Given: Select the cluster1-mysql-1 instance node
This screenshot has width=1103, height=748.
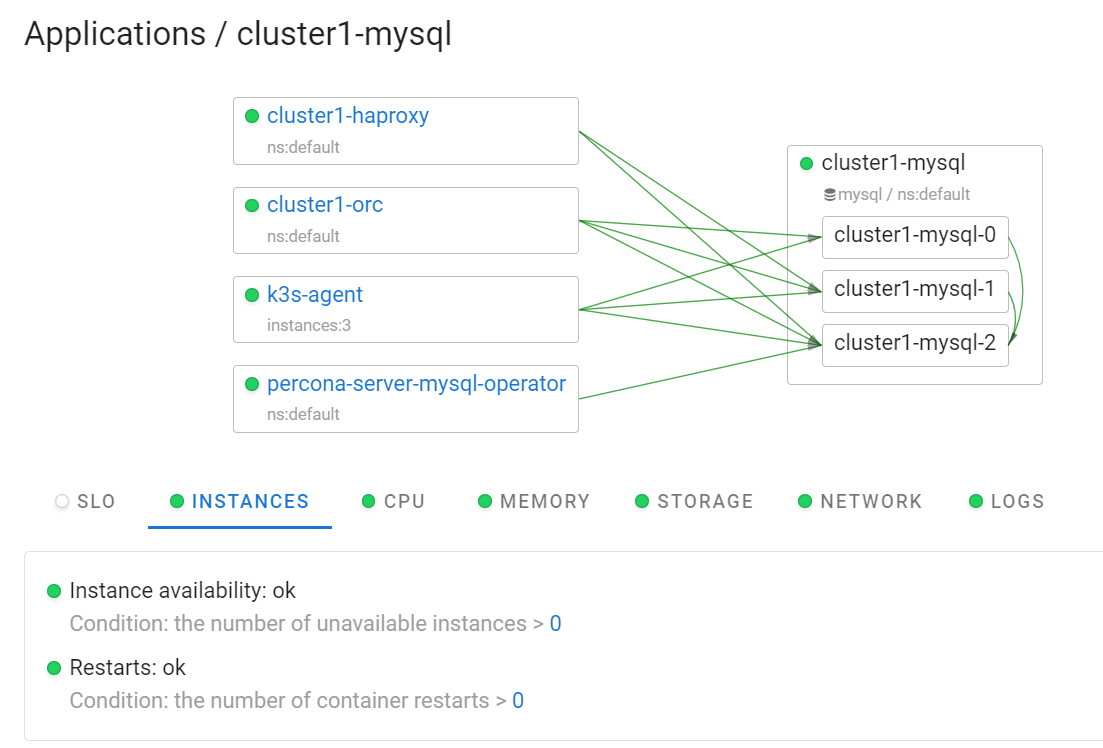Looking at the screenshot, I should 915,290.
